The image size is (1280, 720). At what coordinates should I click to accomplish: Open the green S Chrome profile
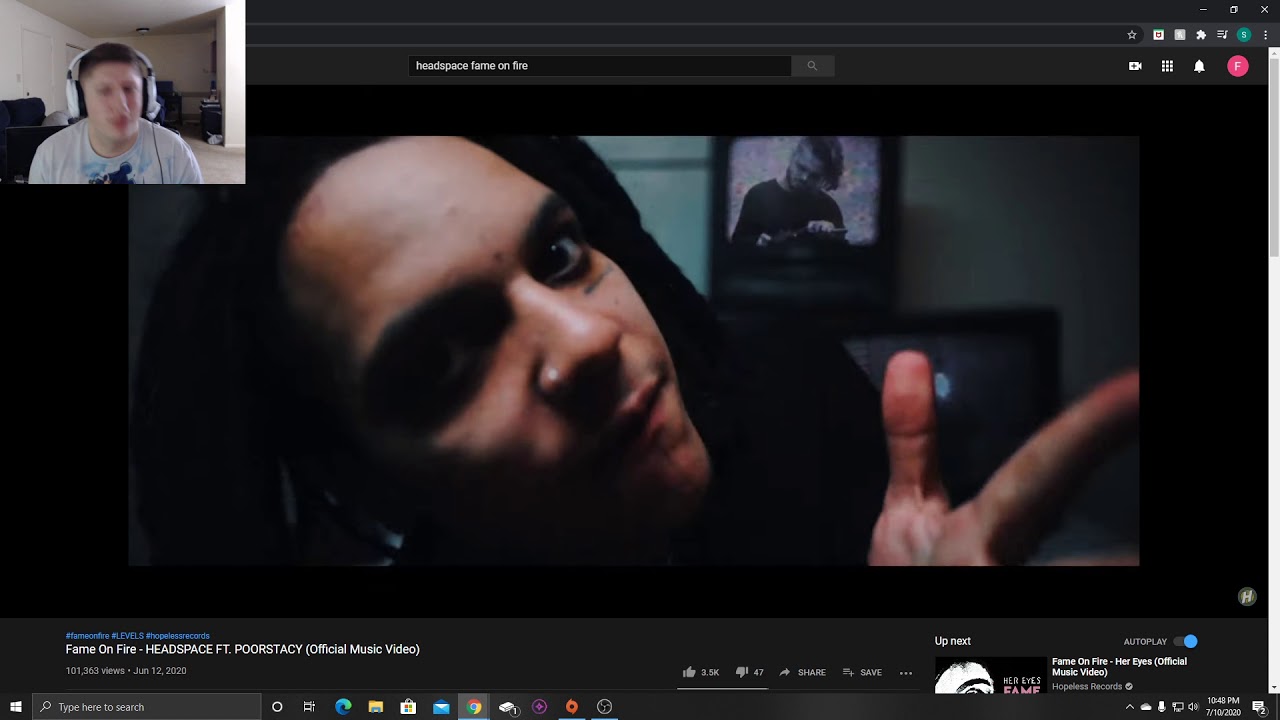(x=1244, y=35)
